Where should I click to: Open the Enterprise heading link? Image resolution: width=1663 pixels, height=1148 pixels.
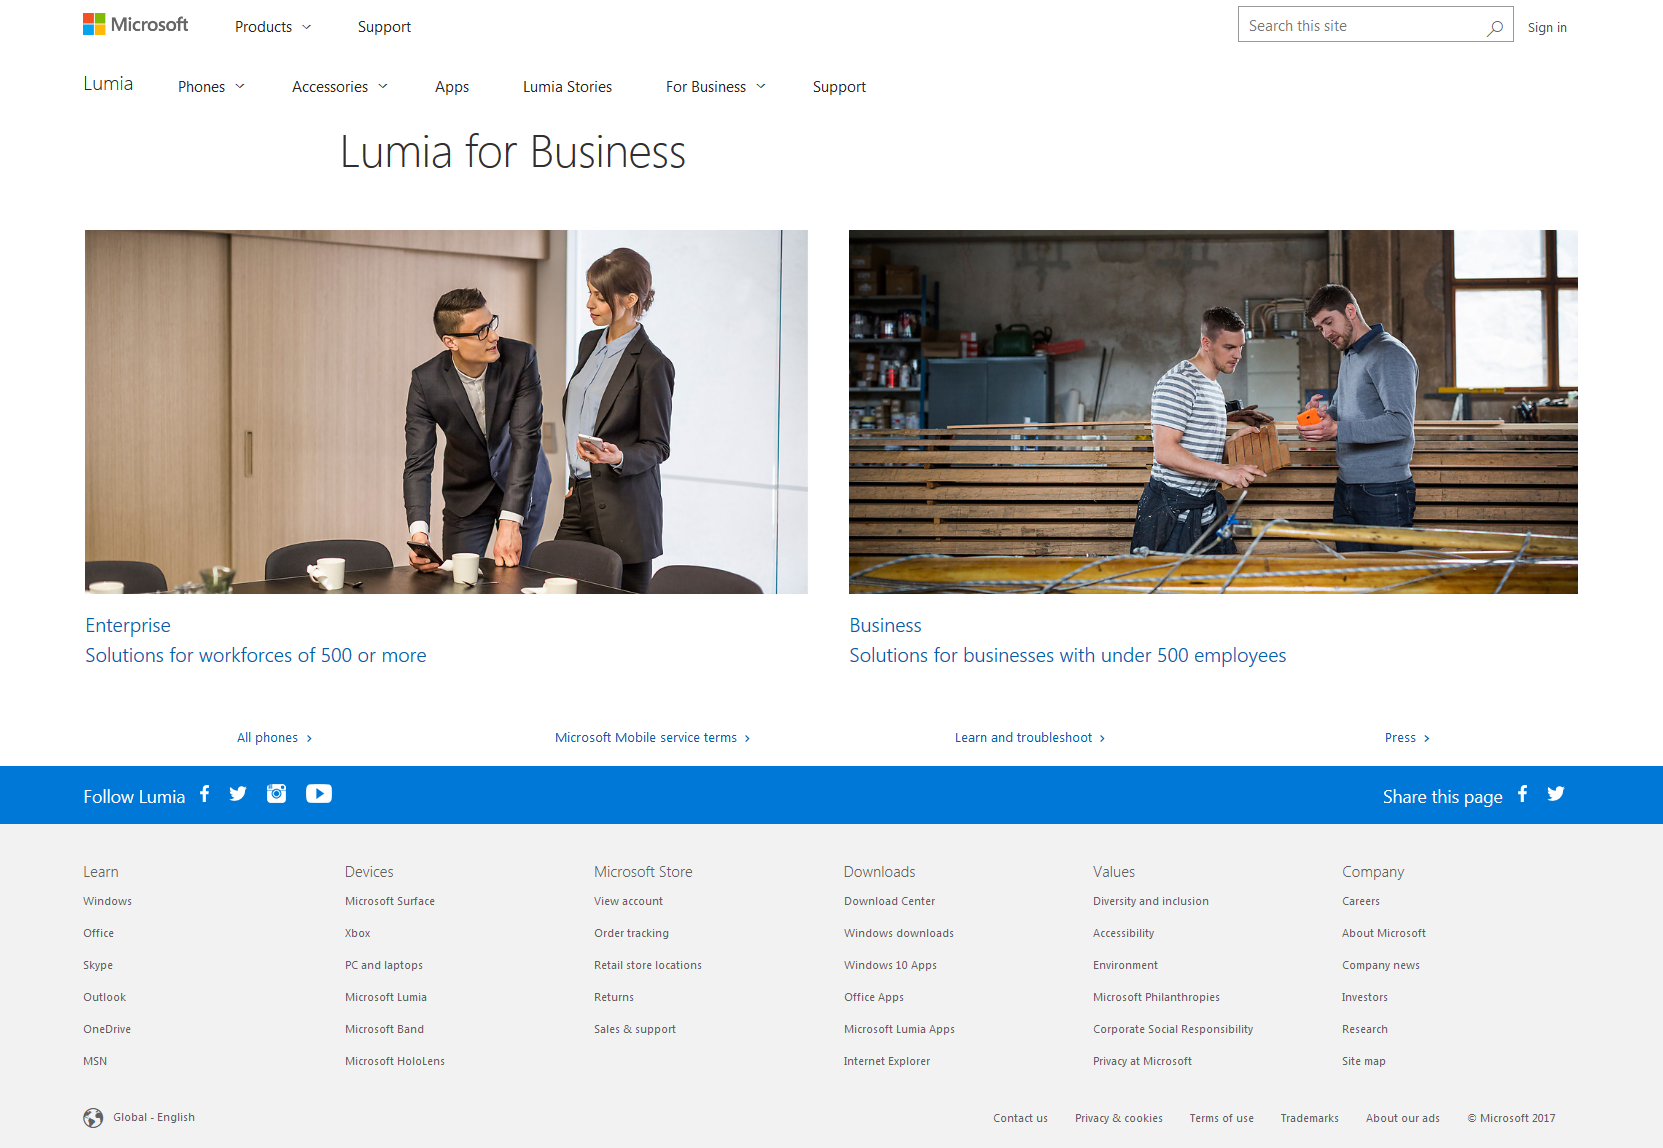(128, 625)
